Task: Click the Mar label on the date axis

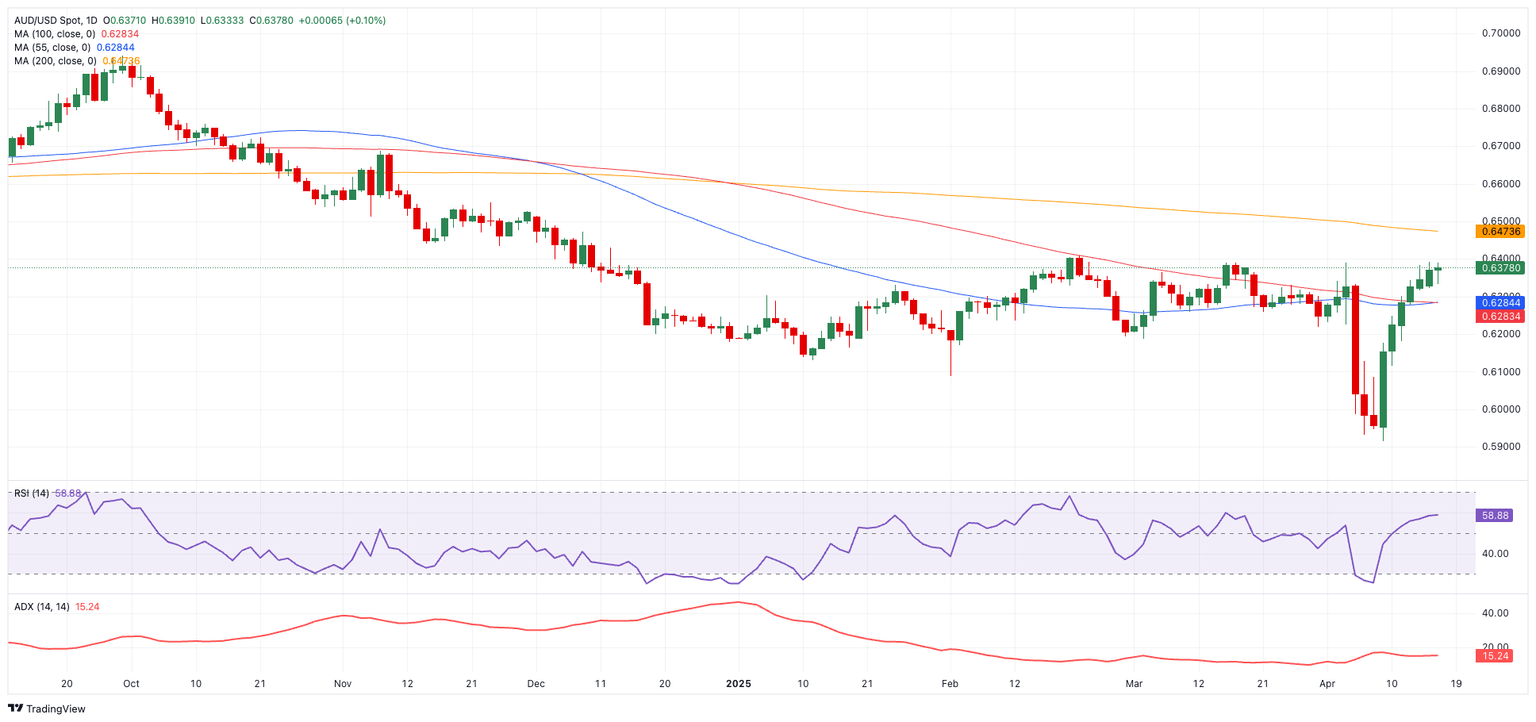Action: (1133, 684)
